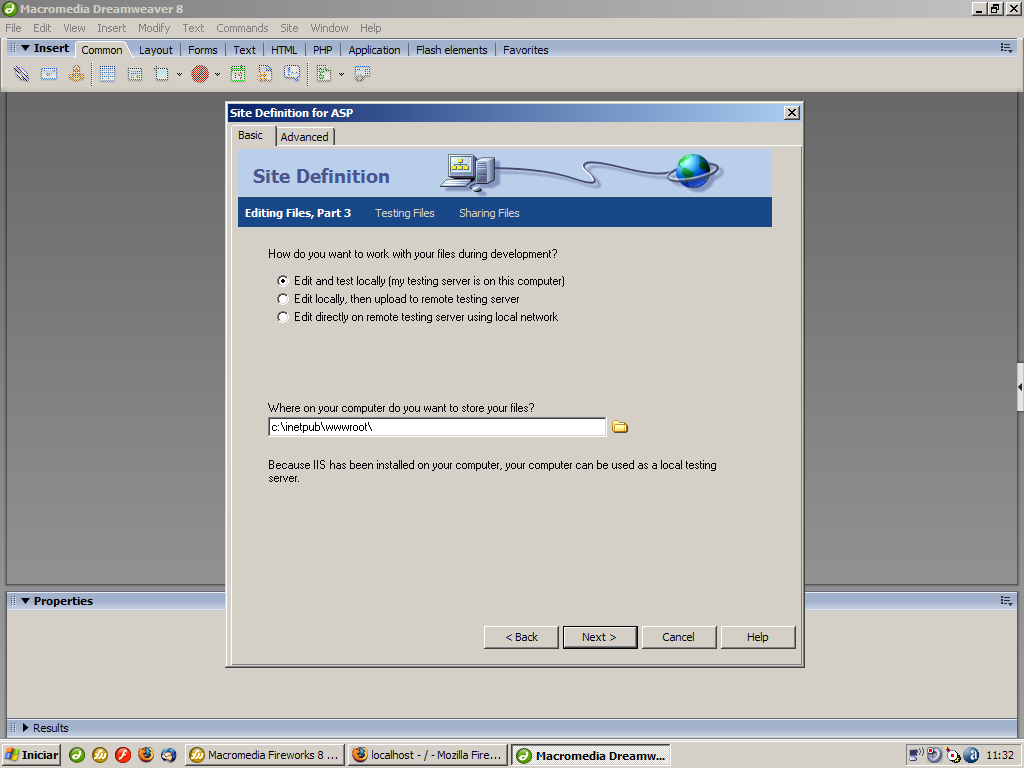Image resolution: width=1024 pixels, height=768 pixels.
Task: Open the View menu
Action: click(x=74, y=28)
